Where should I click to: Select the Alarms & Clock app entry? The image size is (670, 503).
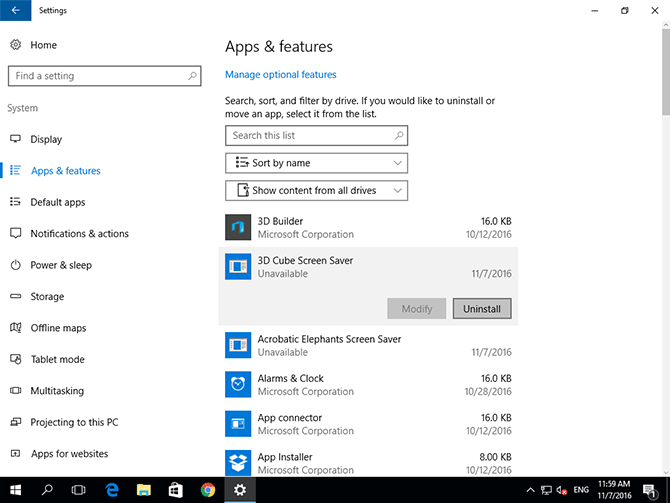[368, 385]
